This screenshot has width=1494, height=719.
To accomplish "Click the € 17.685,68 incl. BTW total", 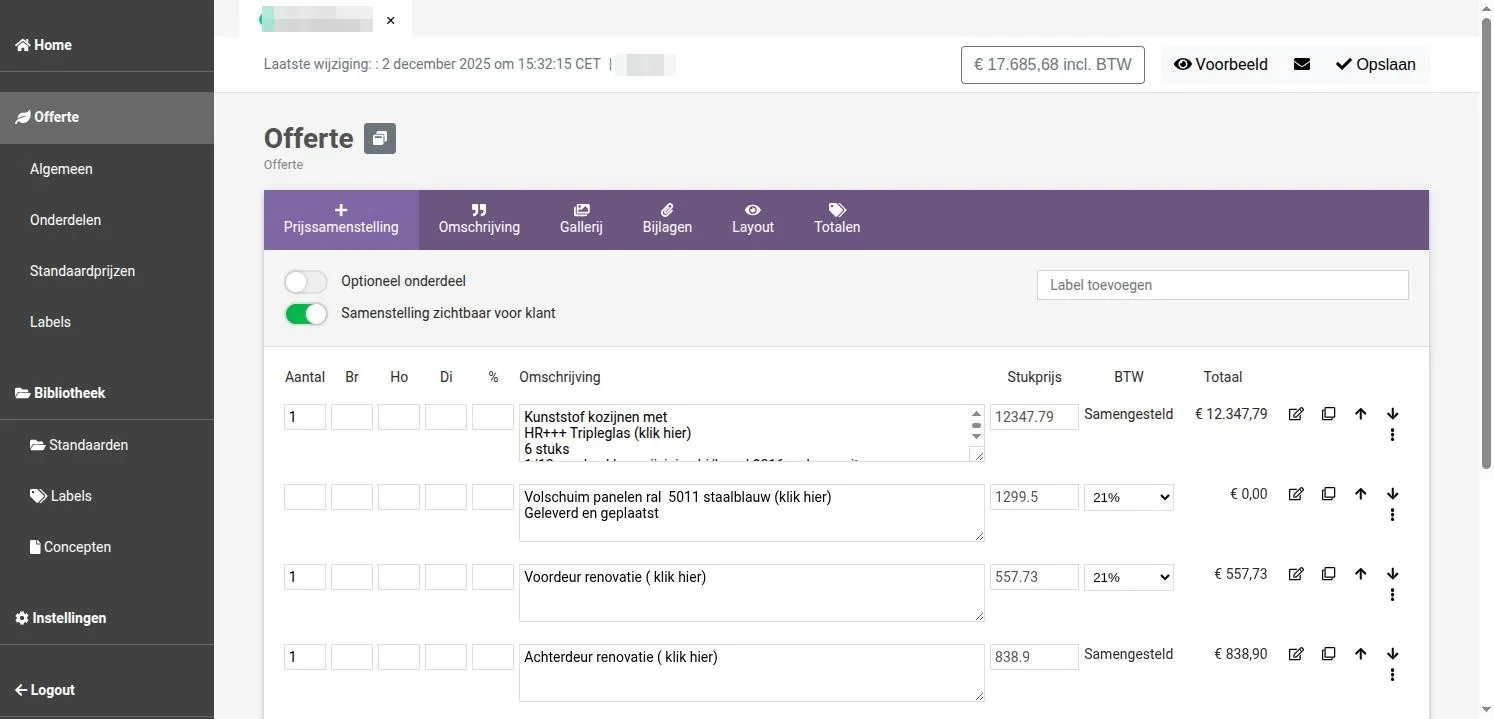I will pyautogui.click(x=1052, y=64).
